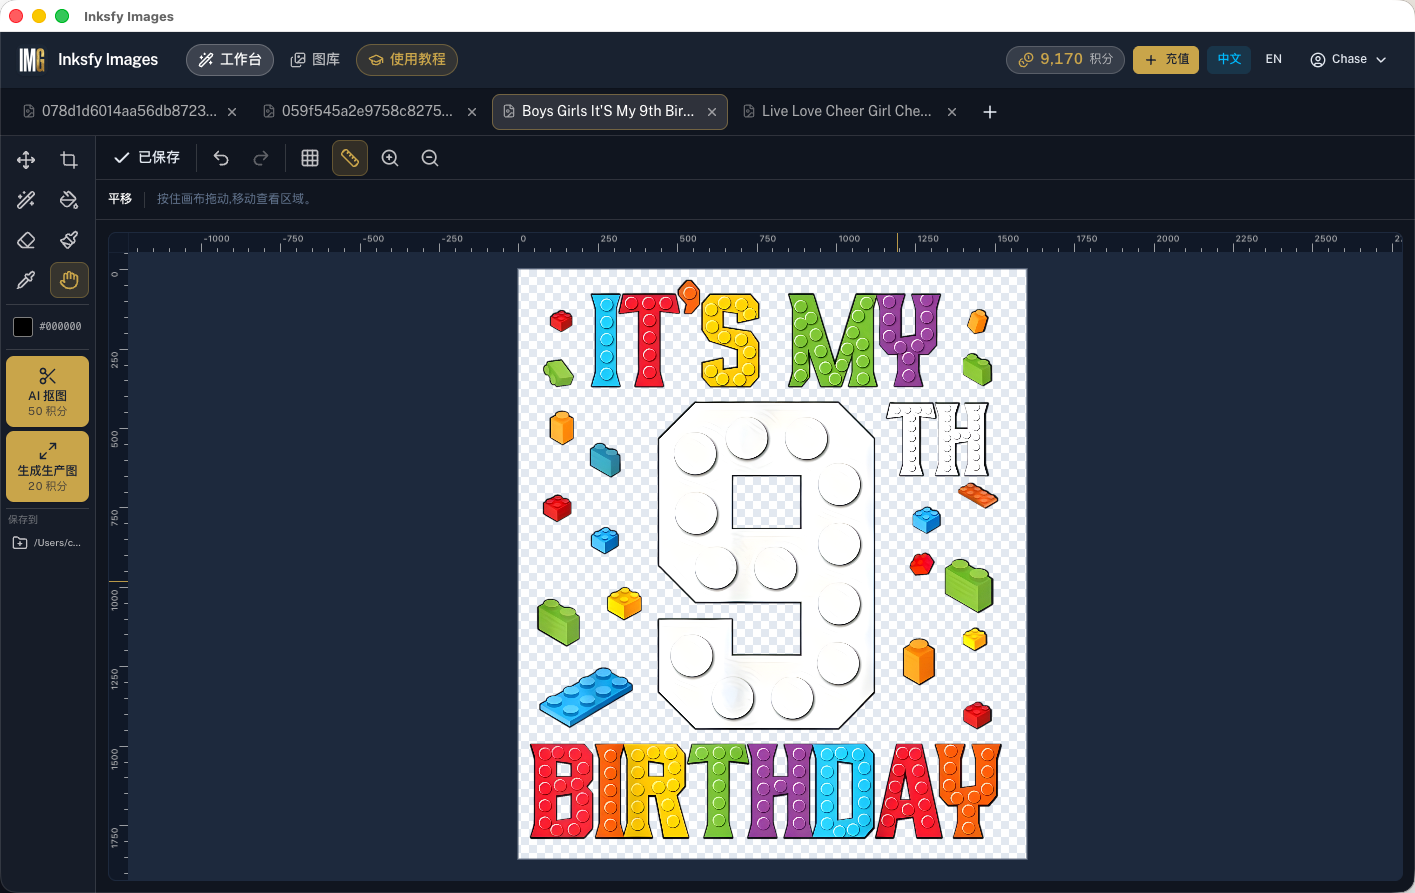
Task: Click the Inksfy Images logo
Action: (88, 60)
